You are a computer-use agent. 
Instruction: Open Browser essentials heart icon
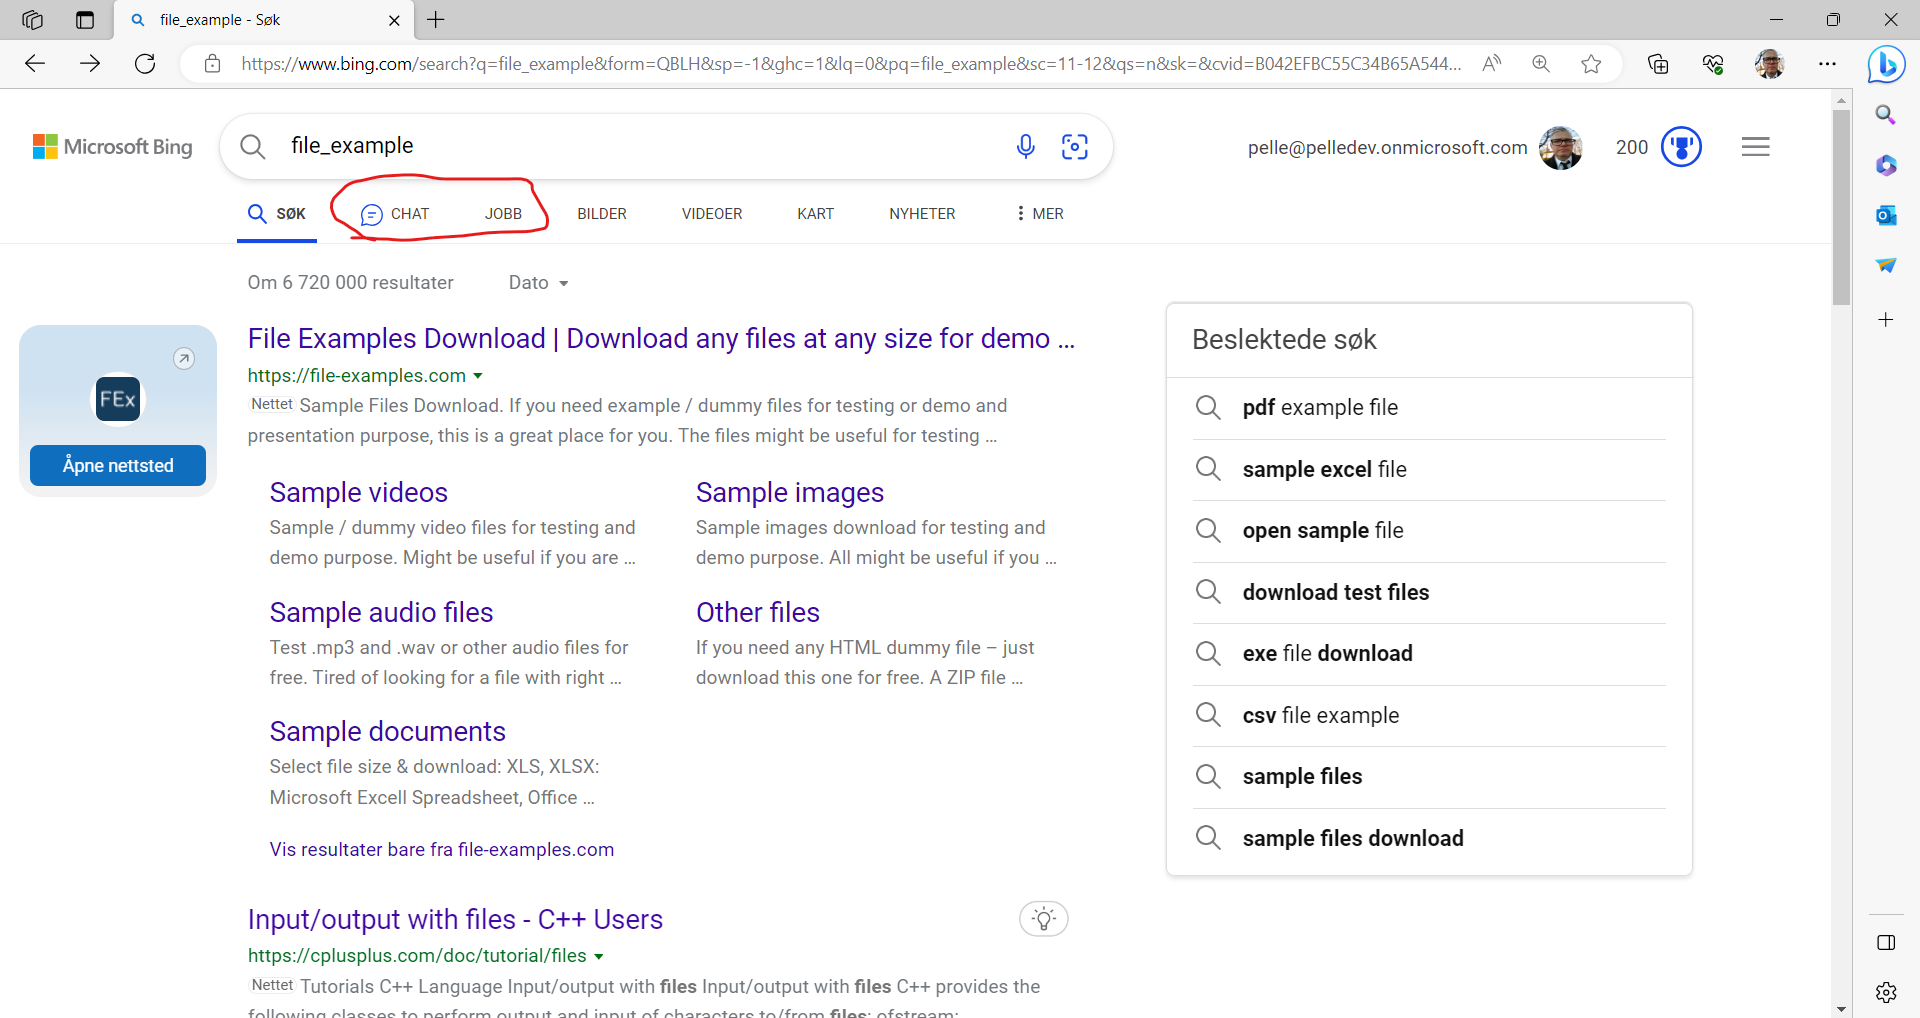tap(1713, 64)
